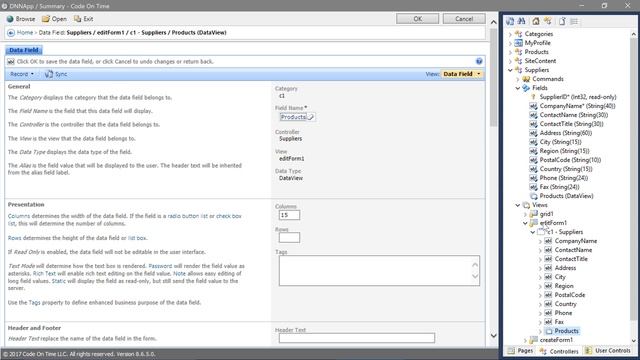The width and height of the screenshot is (640, 360).
Task: Click the new page icon in the explorer
Action: 562,21
